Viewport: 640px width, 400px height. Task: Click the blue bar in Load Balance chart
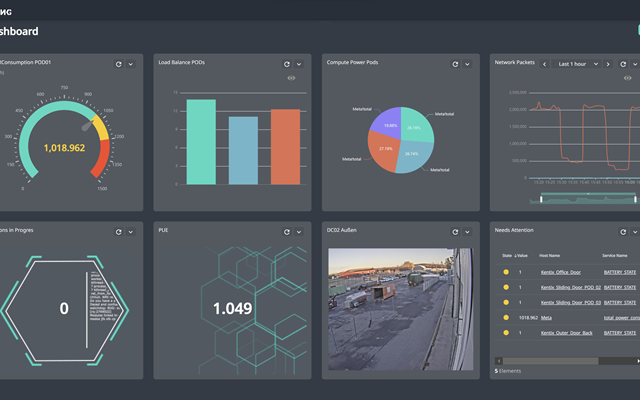243,151
